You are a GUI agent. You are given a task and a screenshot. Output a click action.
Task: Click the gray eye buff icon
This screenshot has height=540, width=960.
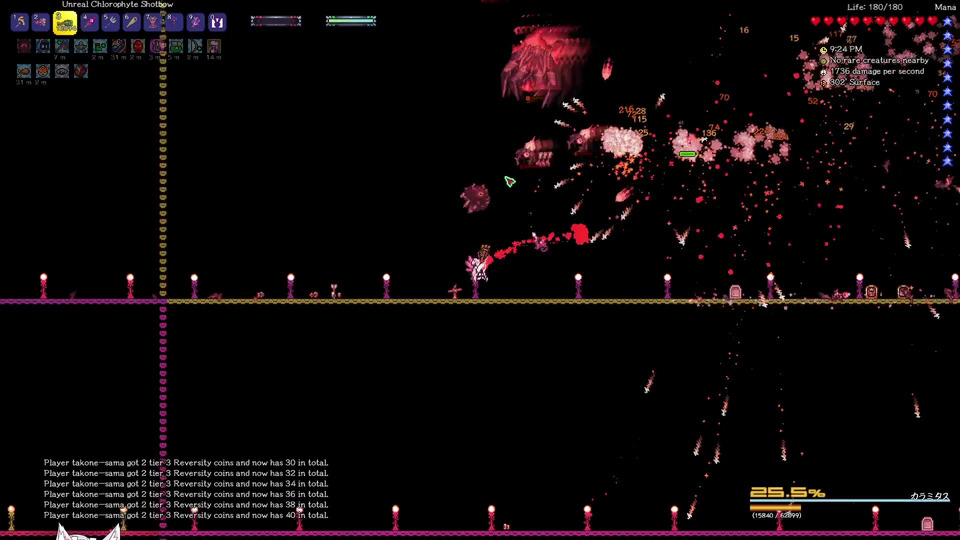(62, 71)
